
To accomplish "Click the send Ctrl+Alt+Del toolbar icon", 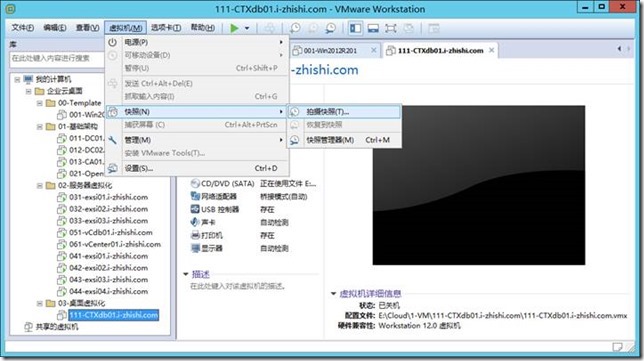I will 270,28.
